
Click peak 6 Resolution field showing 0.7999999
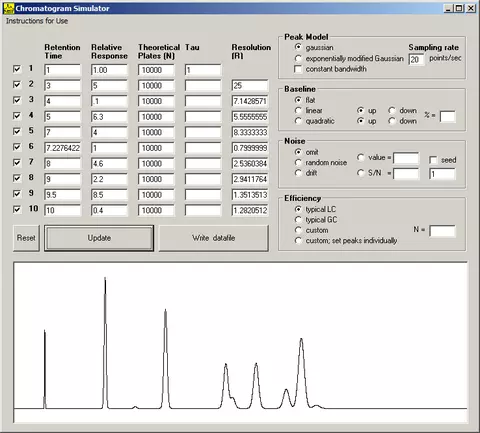click(250, 148)
